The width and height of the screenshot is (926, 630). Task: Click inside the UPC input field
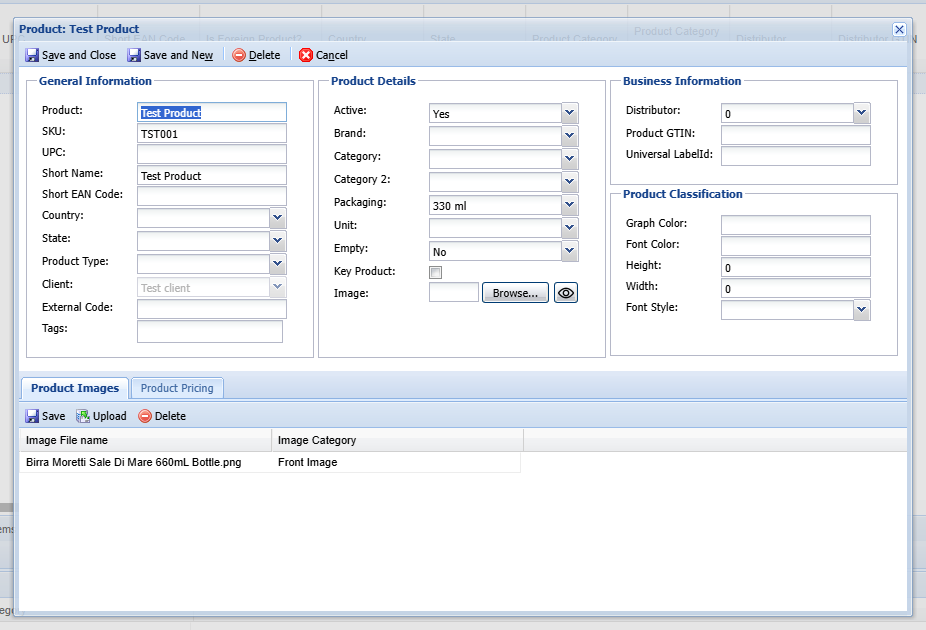point(211,154)
